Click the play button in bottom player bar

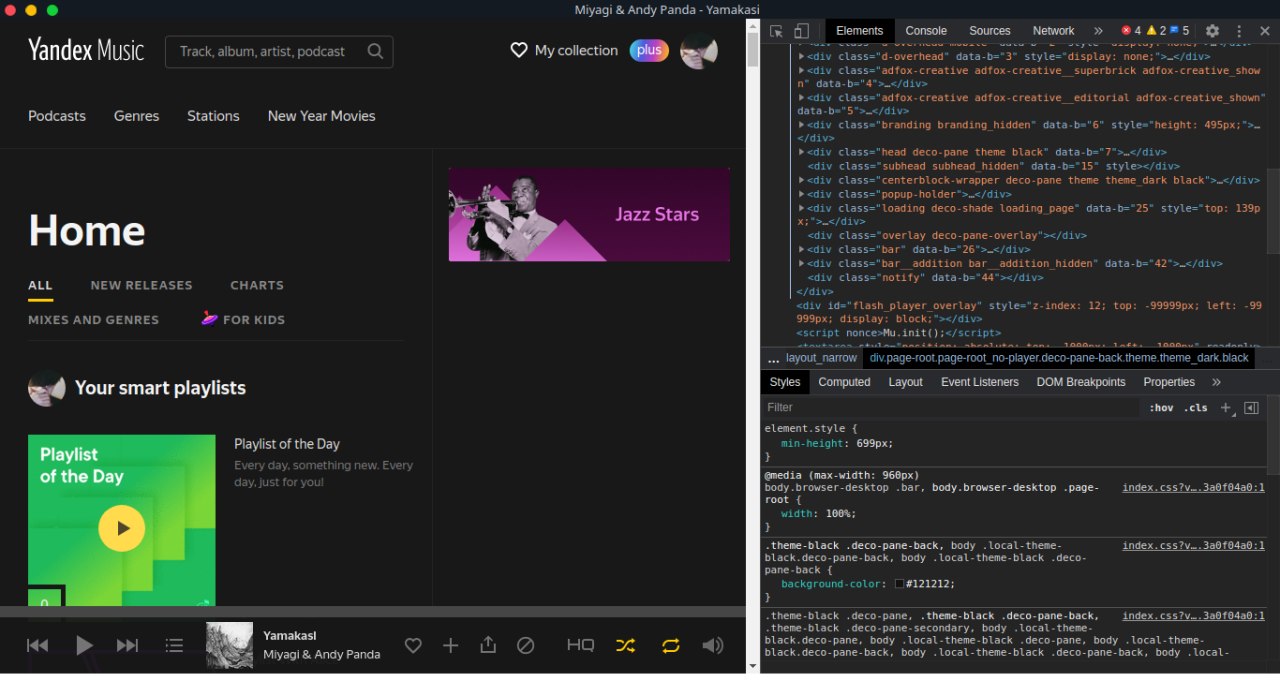click(85, 646)
